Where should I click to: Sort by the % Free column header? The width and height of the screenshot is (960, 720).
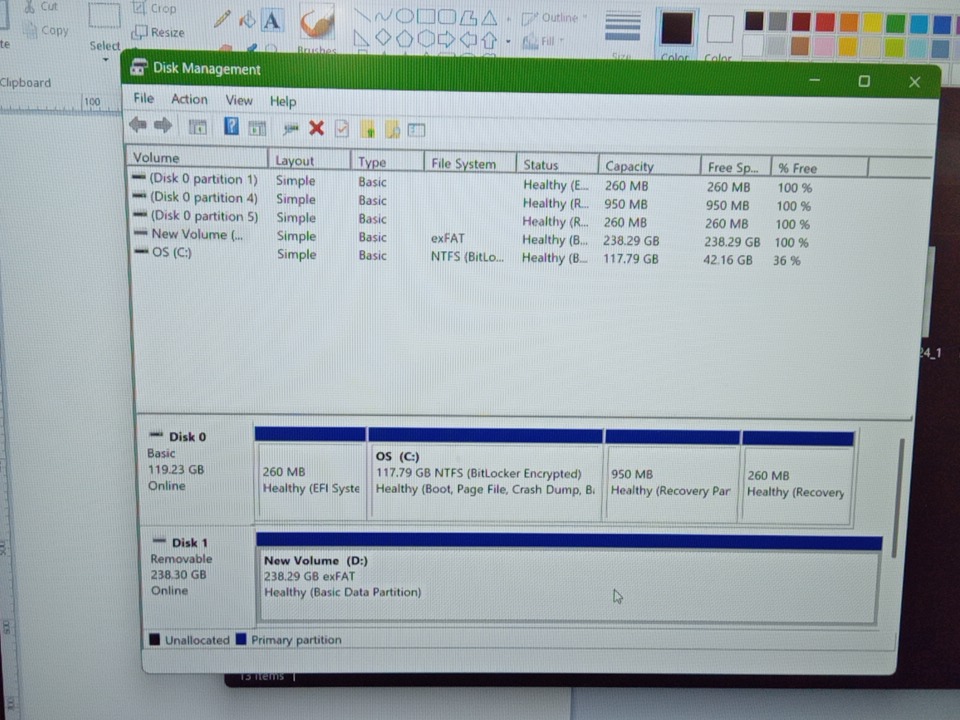pos(819,168)
